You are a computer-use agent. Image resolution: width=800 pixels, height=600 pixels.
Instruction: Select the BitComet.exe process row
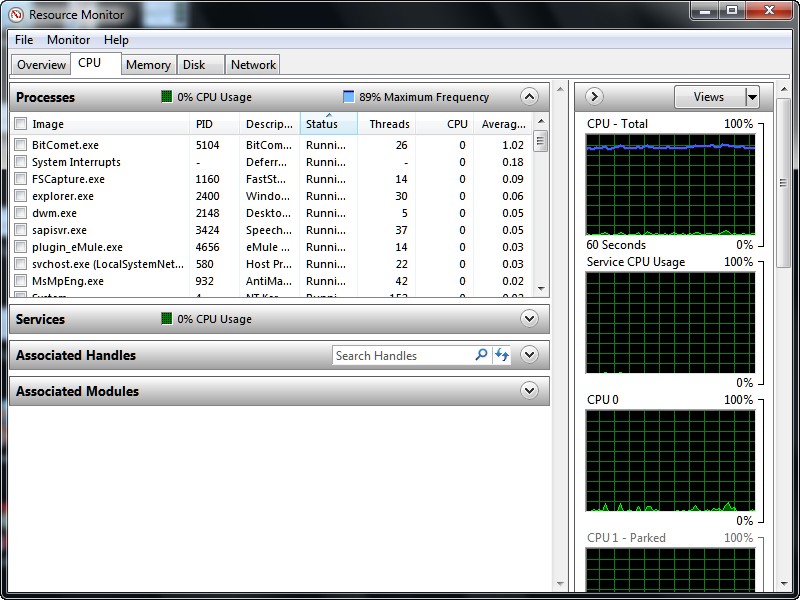[x=272, y=145]
